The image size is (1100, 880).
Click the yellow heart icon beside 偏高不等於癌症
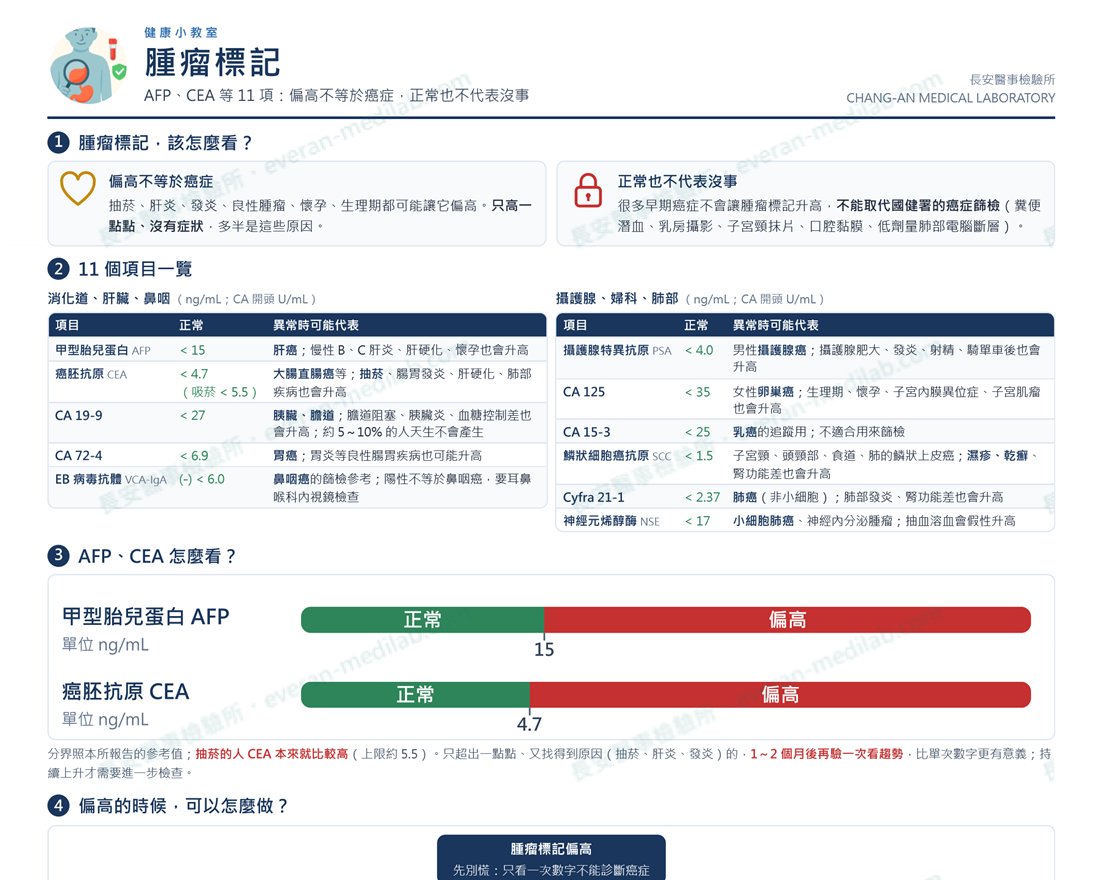[78, 188]
